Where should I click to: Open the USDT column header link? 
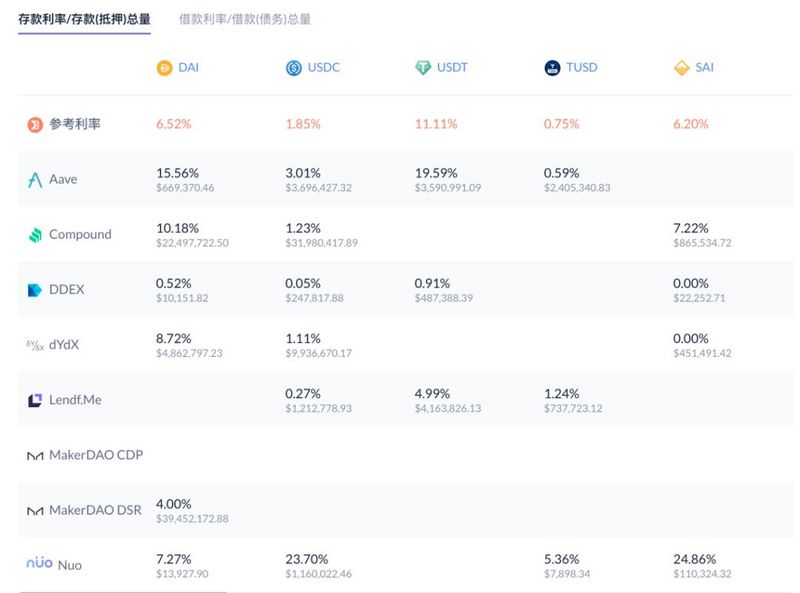[x=452, y=67]
